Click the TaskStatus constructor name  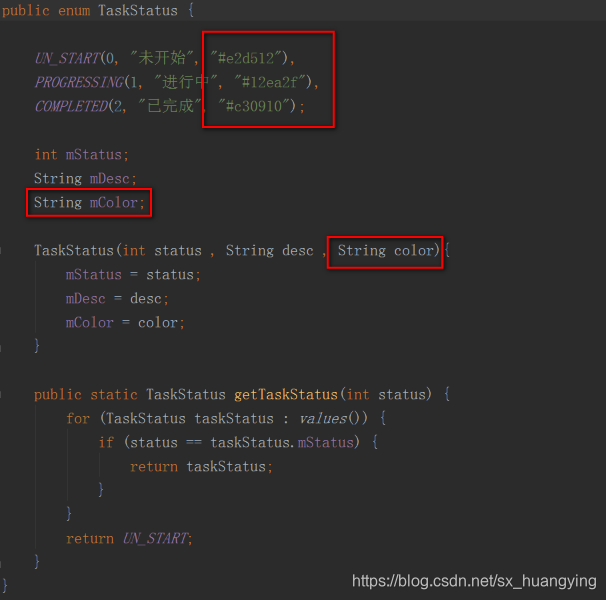pos(74,251)
